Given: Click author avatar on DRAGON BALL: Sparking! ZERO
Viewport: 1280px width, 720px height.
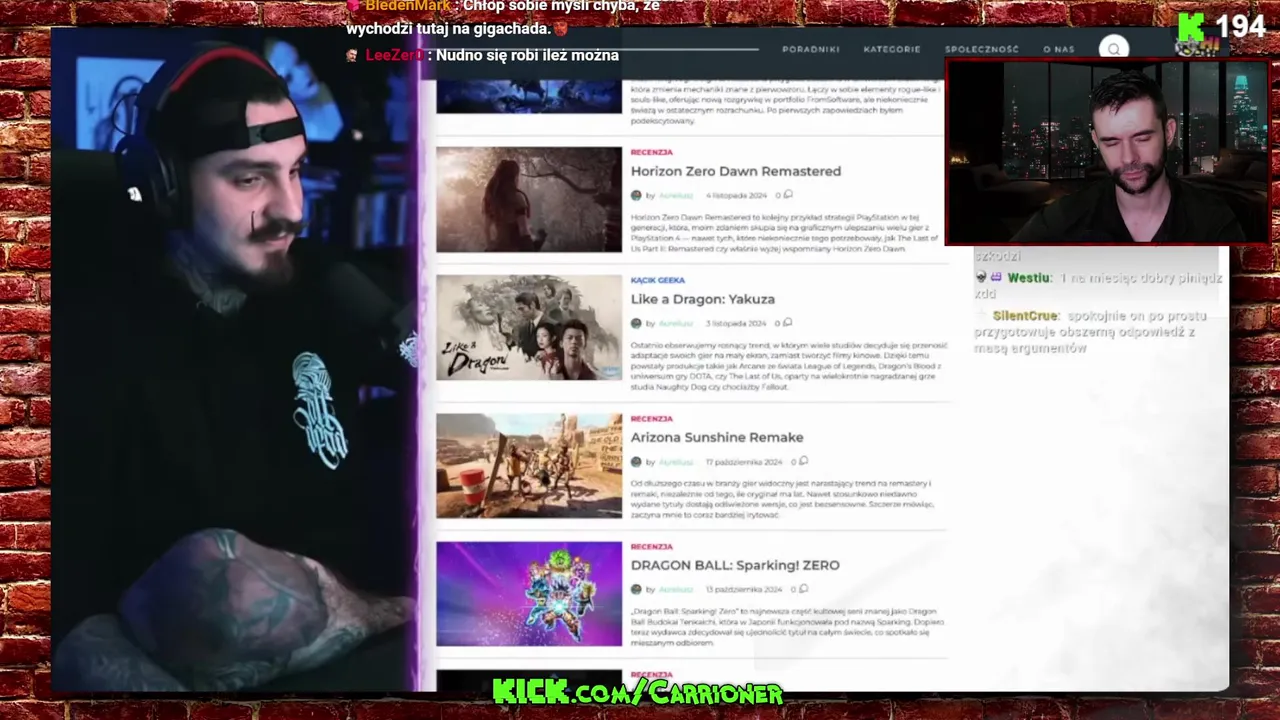Looking at the screenshot, I should point(636,590).
